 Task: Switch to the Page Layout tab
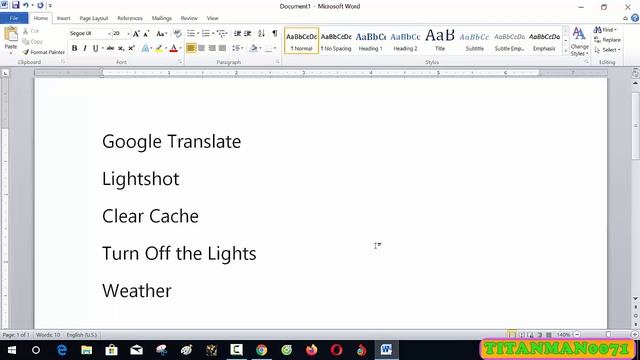point(94,18)
